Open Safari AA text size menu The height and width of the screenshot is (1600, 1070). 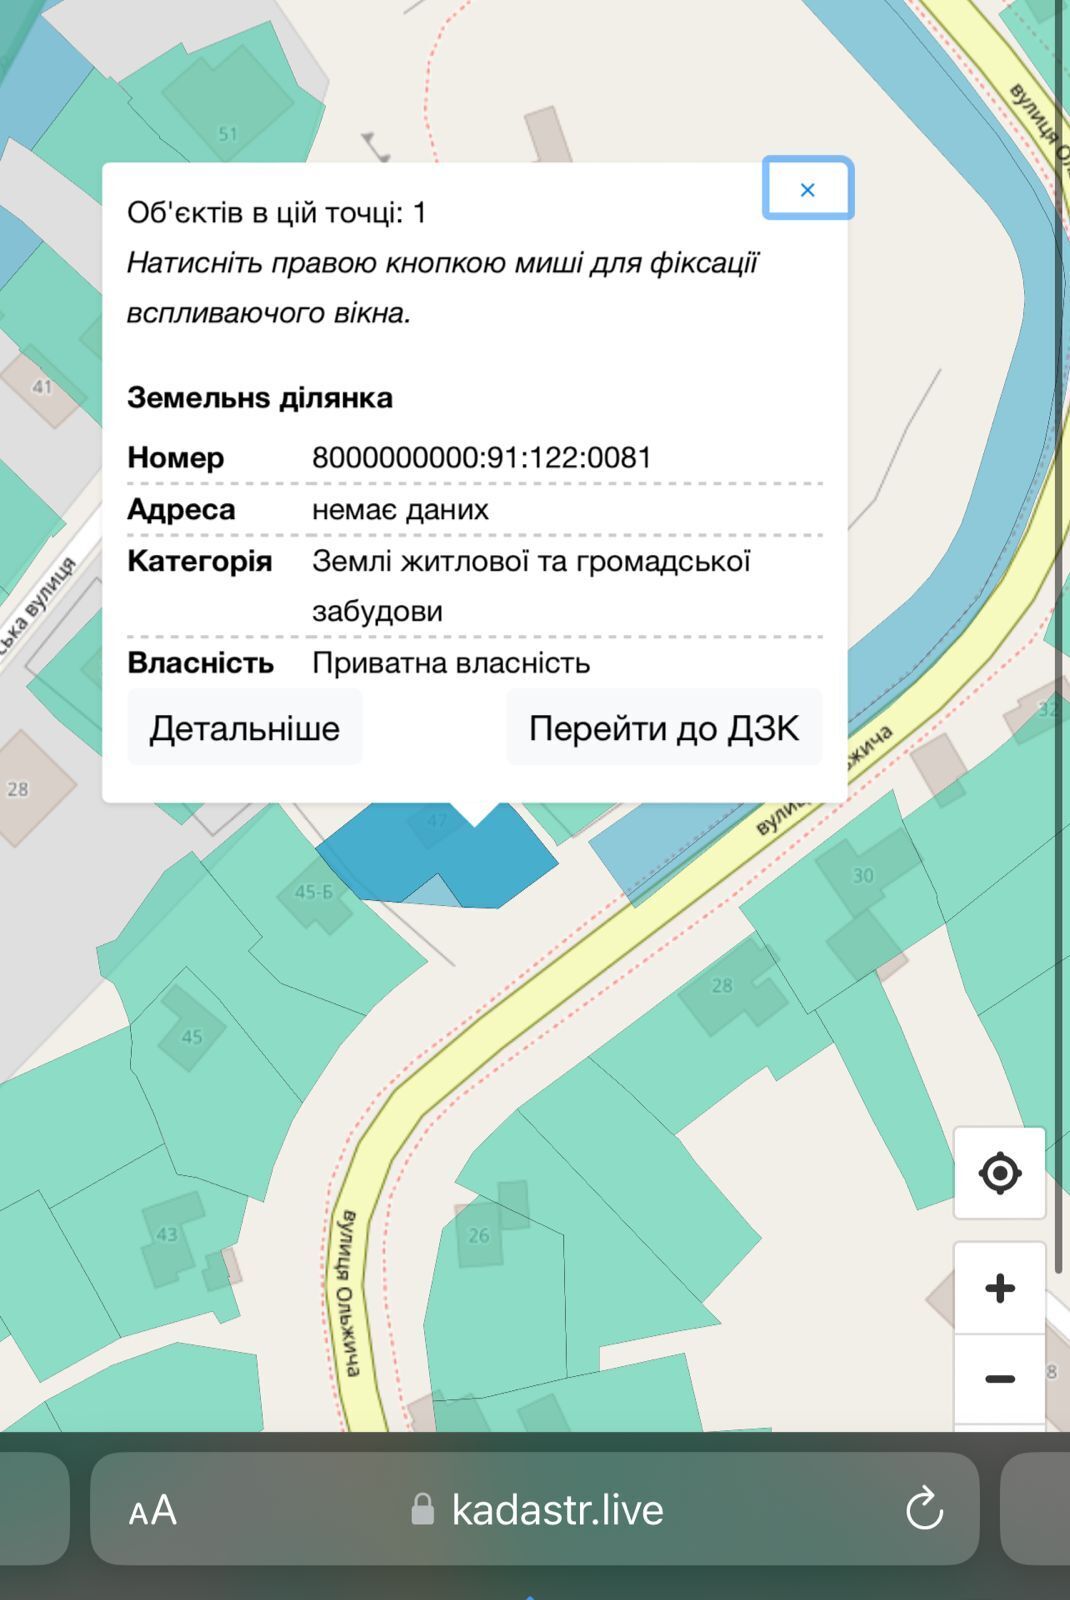pos(153,1510)
